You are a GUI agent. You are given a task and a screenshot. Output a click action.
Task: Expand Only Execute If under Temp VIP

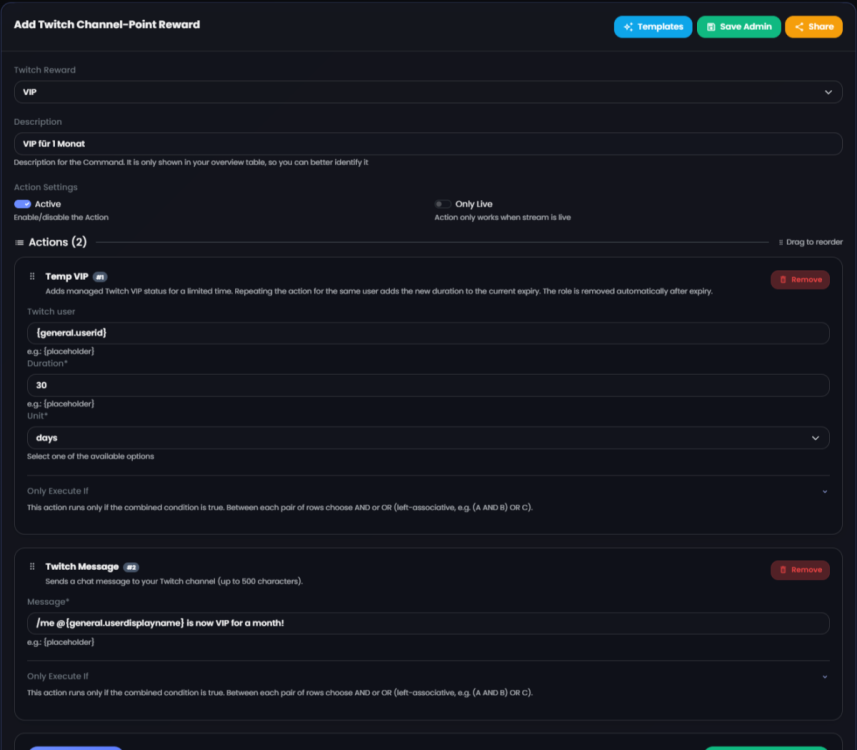tap(825, 491)
